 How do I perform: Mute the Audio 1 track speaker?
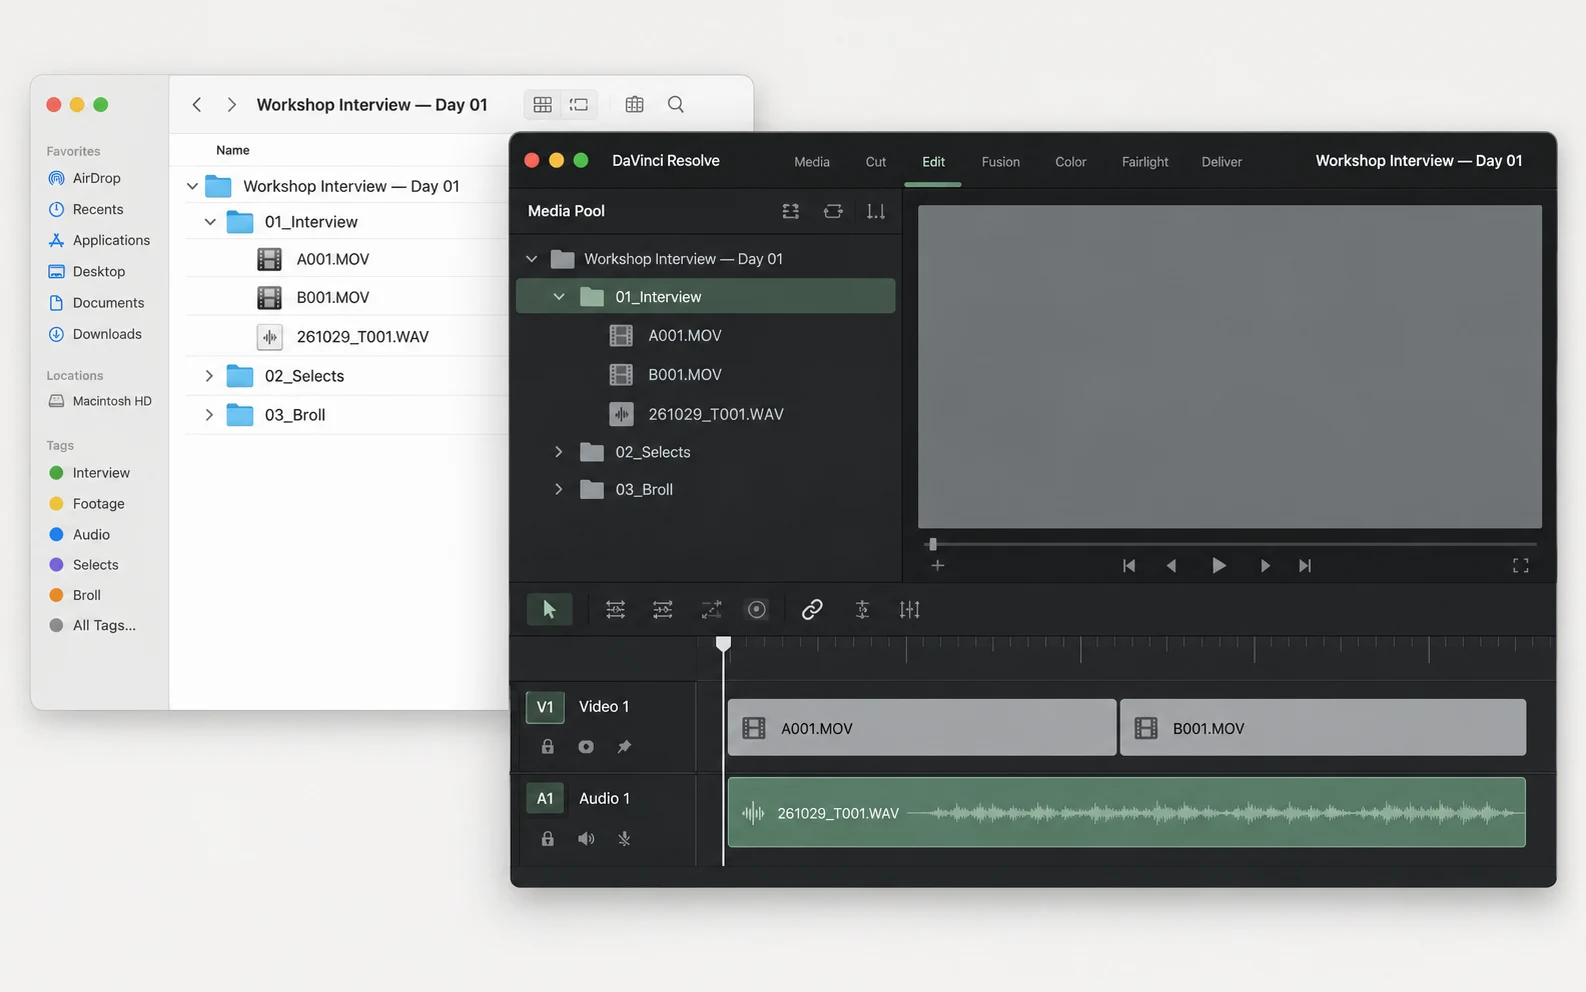tap(586, 839)
